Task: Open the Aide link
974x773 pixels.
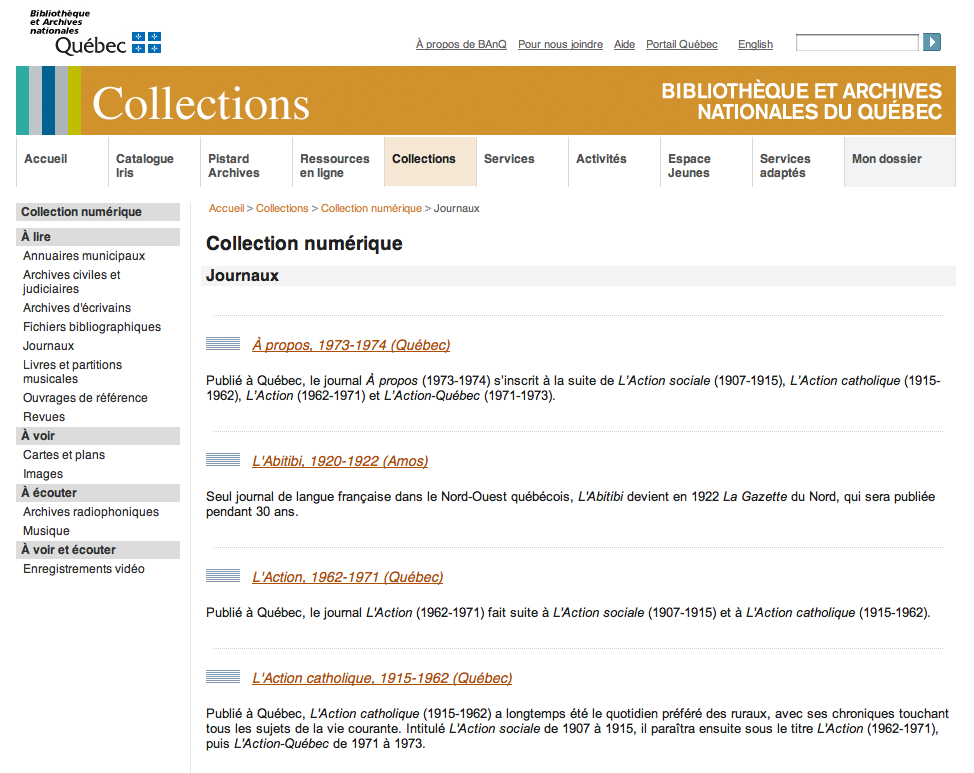Action: [624, 44]
